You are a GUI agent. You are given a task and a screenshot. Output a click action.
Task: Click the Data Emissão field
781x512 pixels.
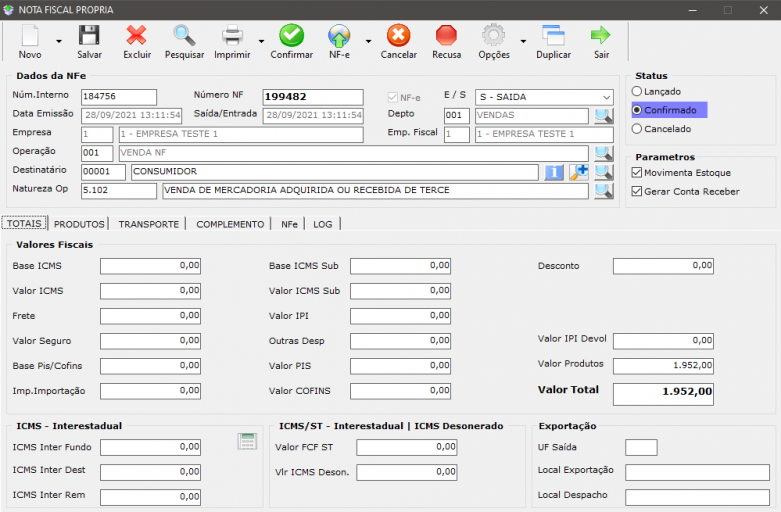131,116
